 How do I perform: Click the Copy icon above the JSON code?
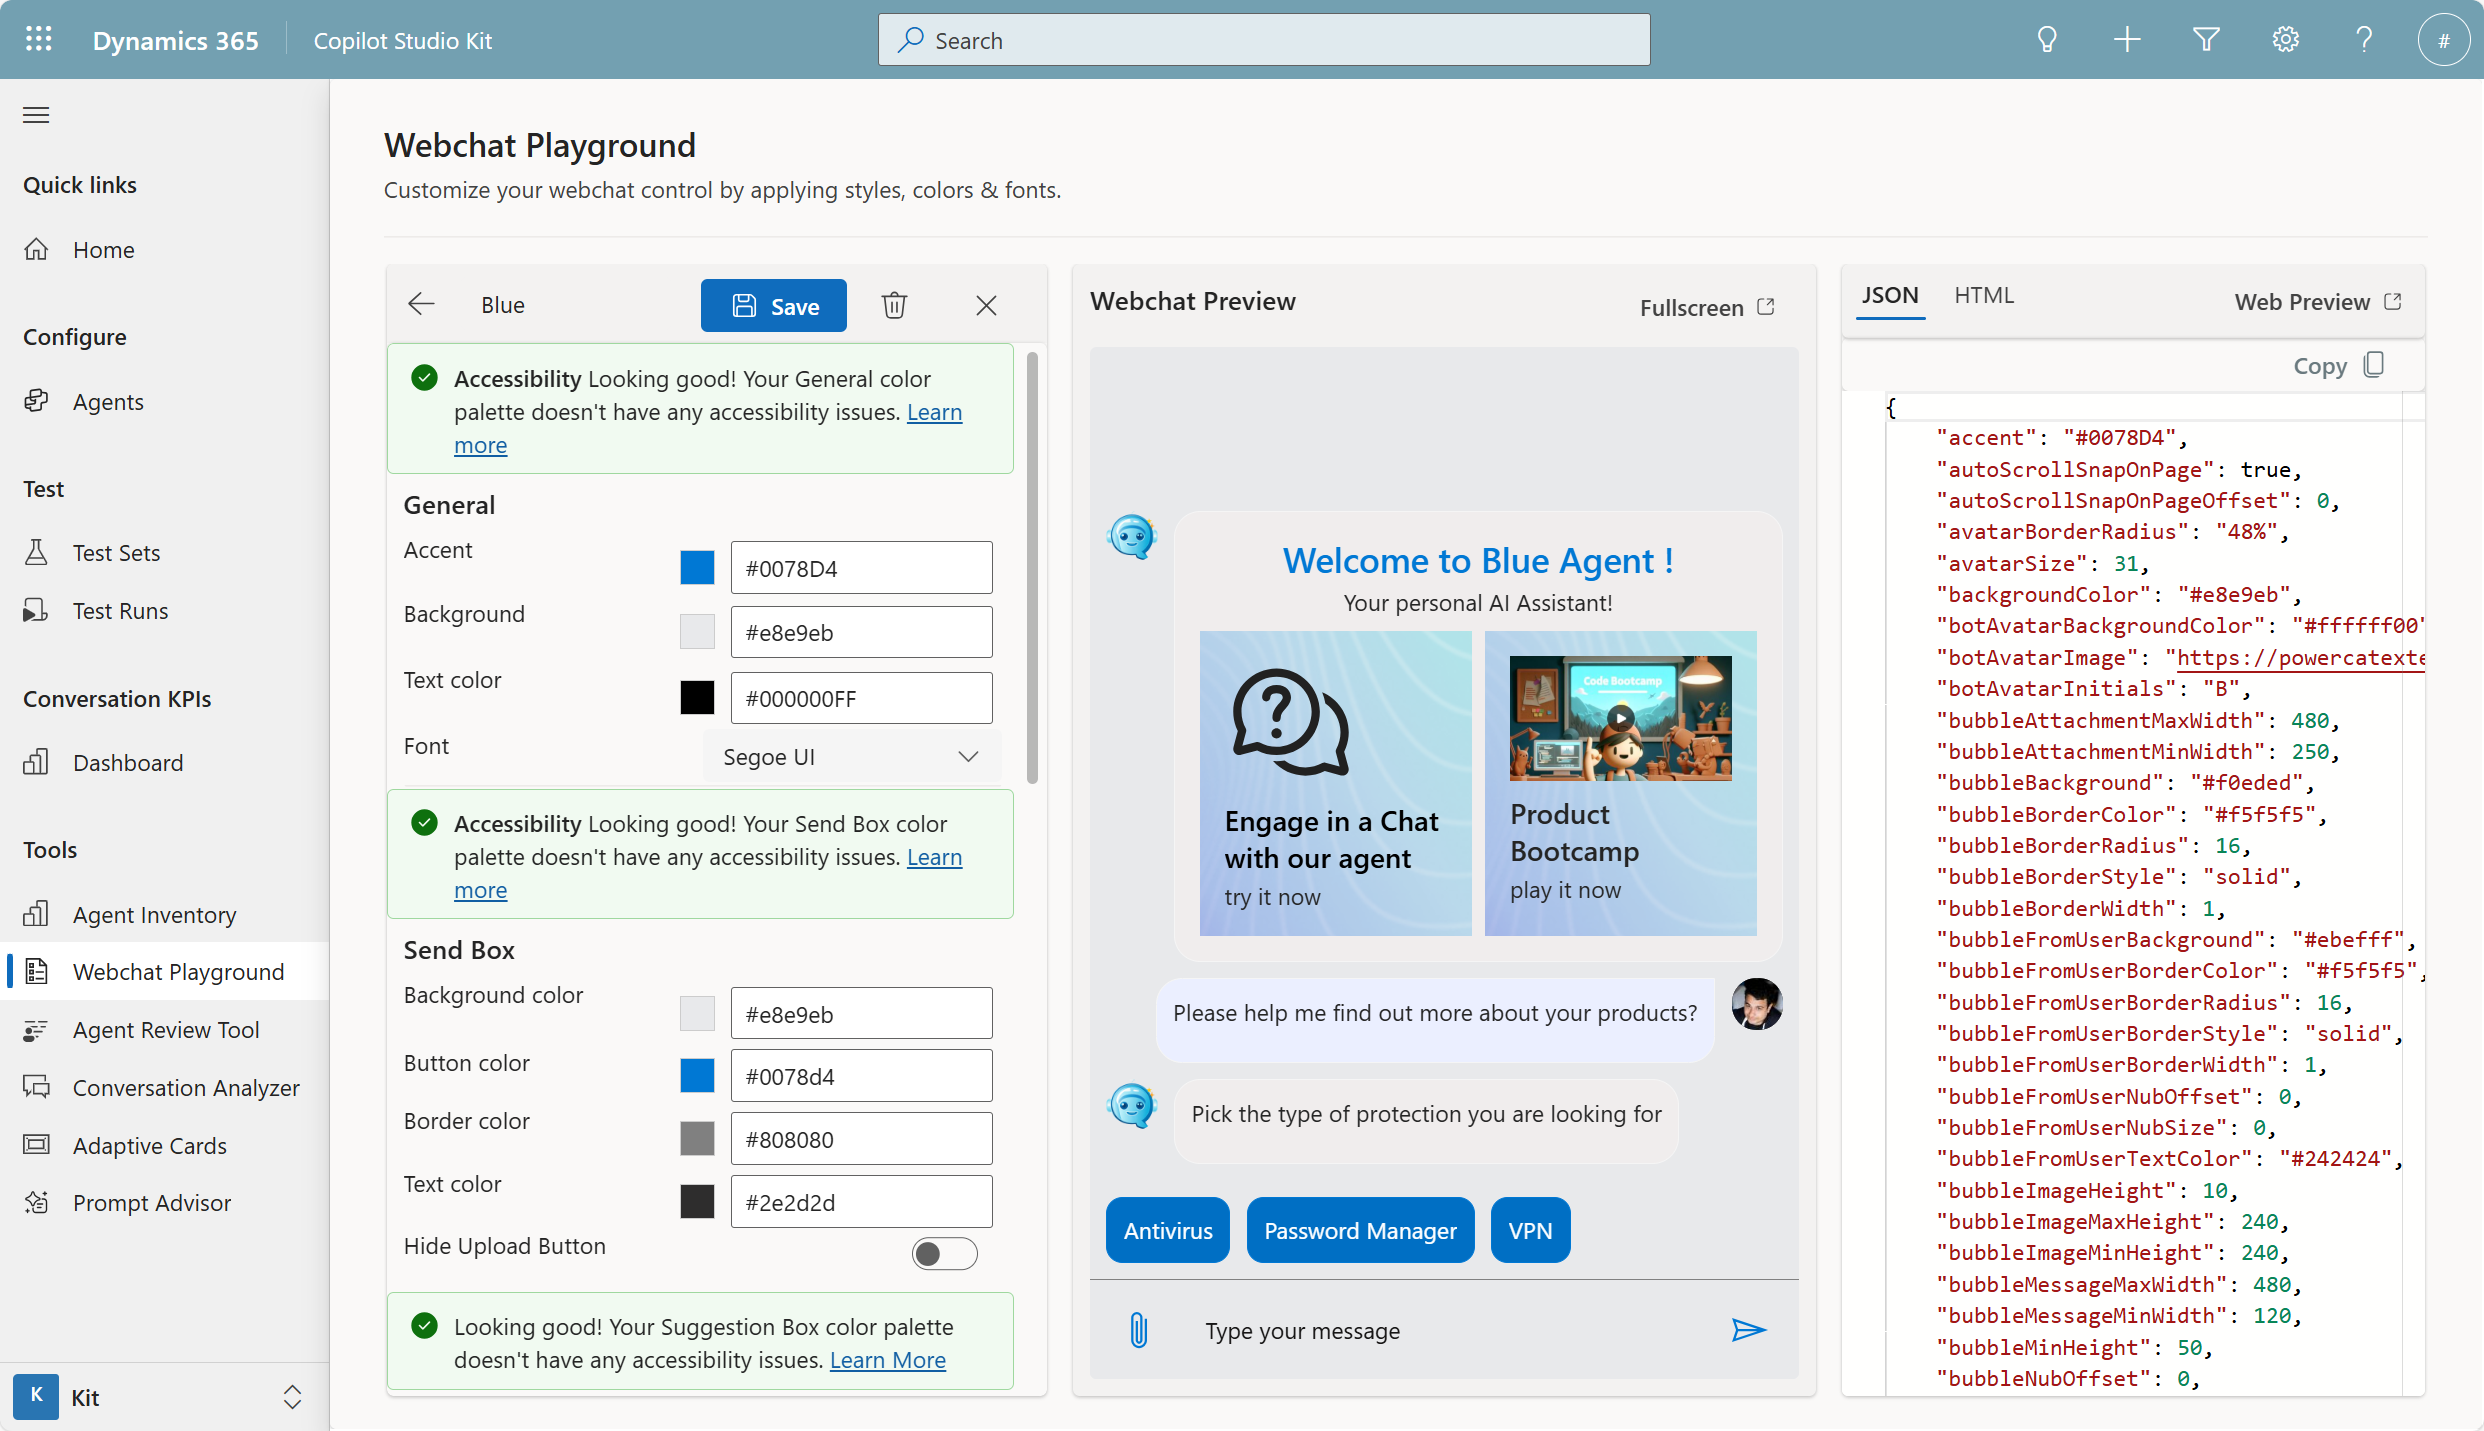pyautogui.click(x=2374, y=365)
